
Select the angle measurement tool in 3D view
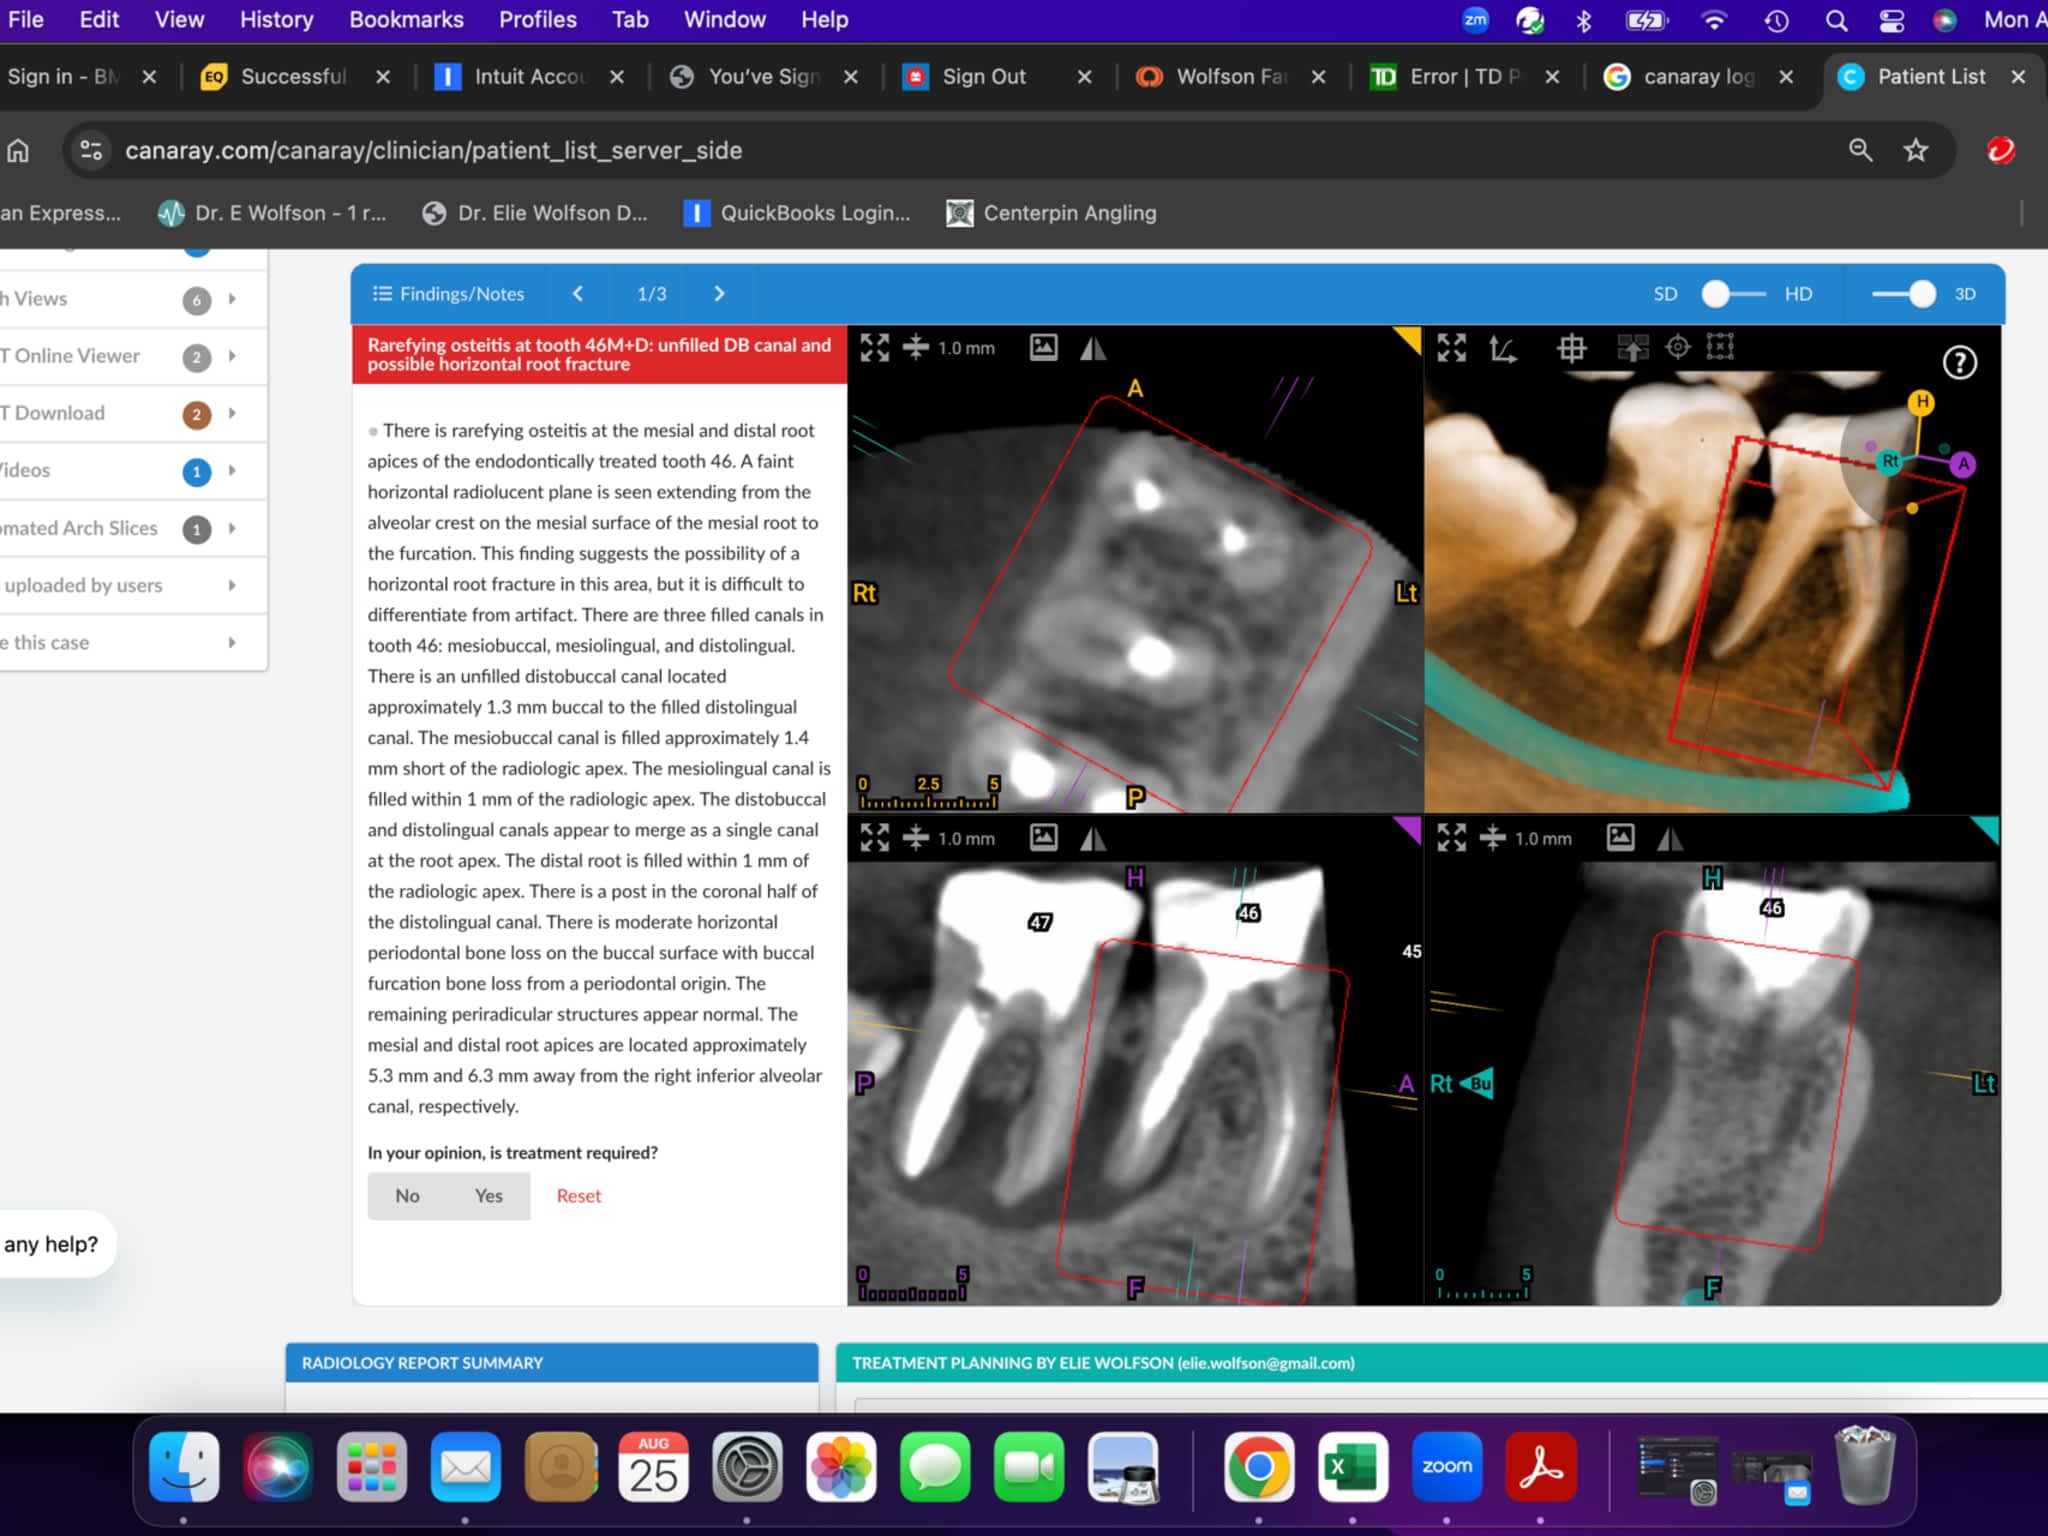point(1503,348)
